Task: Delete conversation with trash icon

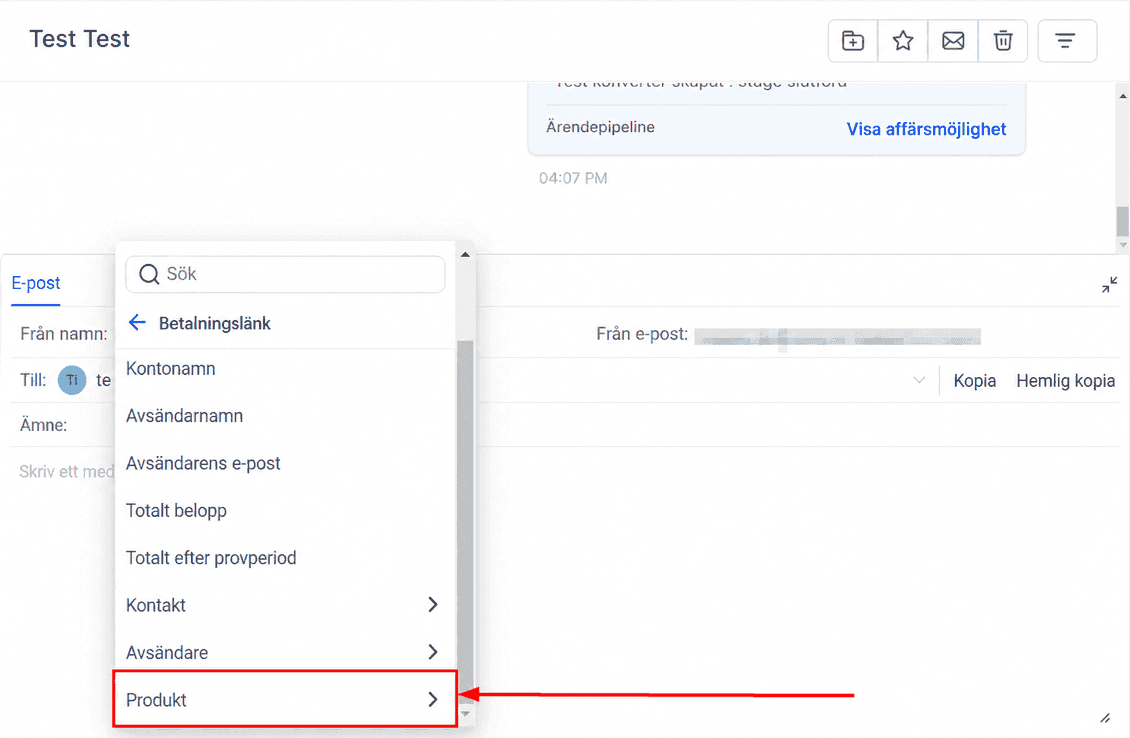Action: click(1002, 41)
